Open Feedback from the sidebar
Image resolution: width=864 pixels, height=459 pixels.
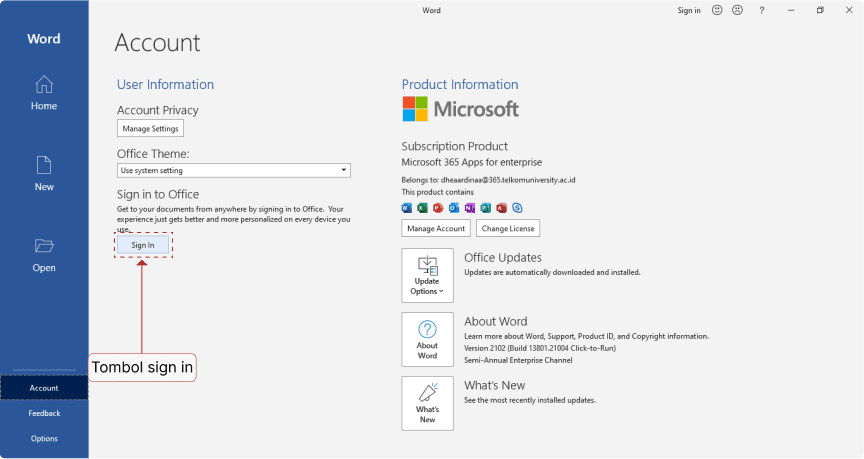(x=44, y=413)
